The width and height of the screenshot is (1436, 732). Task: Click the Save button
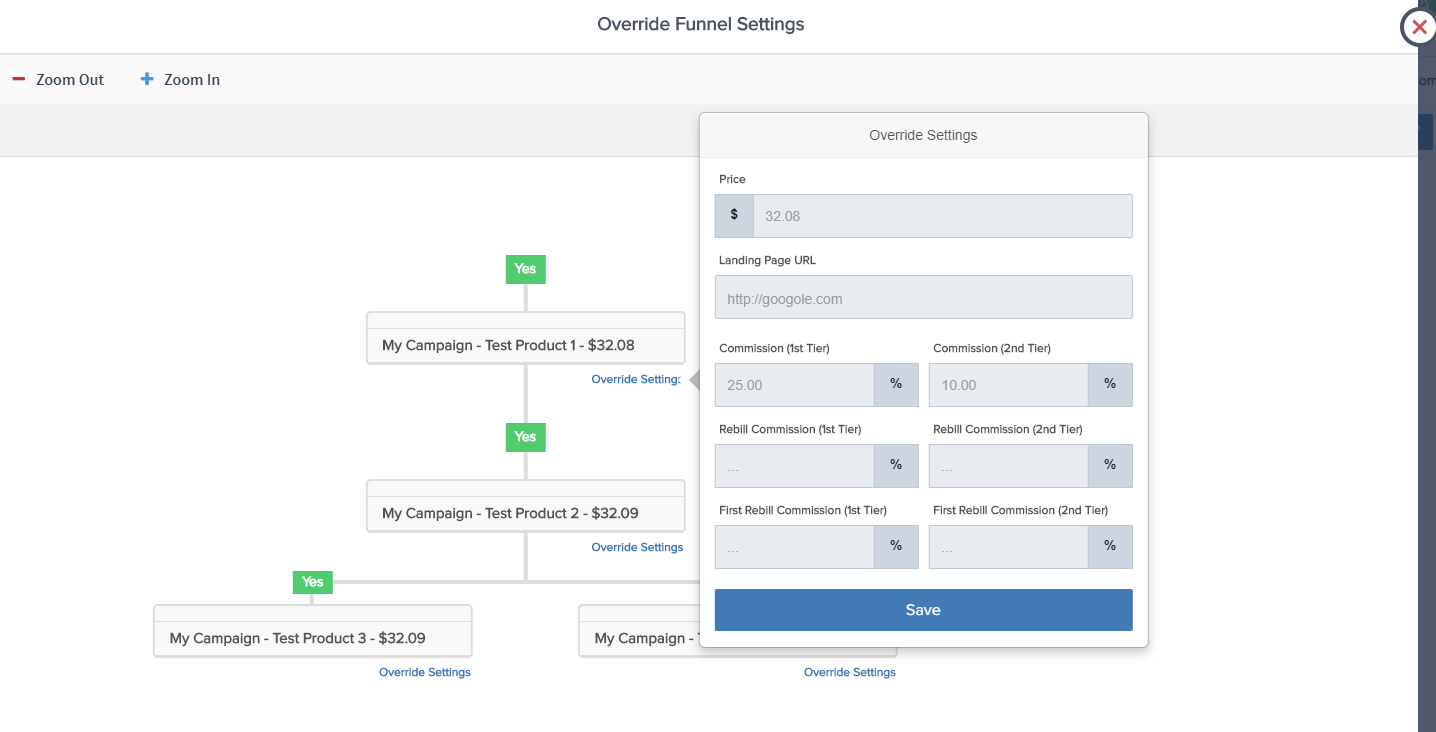coord(923,610)
